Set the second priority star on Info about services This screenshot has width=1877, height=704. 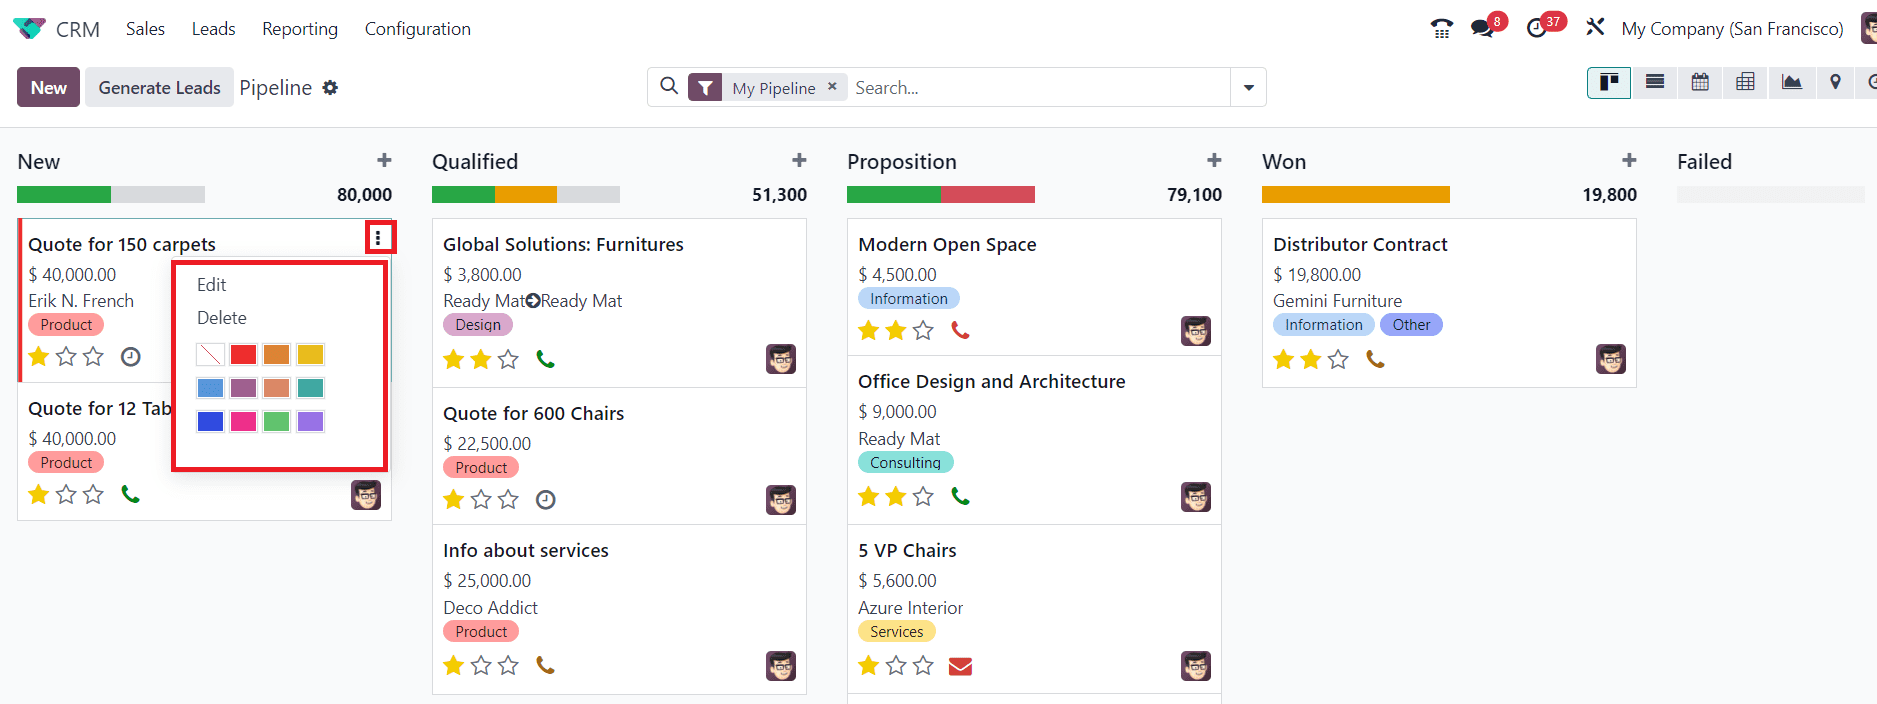(481, 665)
